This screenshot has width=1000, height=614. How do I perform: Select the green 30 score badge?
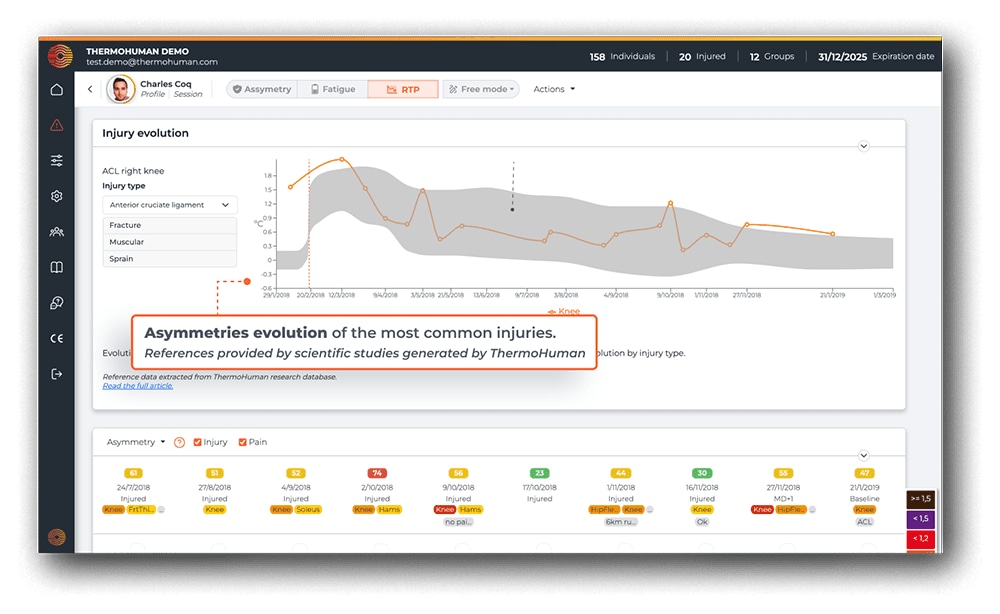[702, 473]
